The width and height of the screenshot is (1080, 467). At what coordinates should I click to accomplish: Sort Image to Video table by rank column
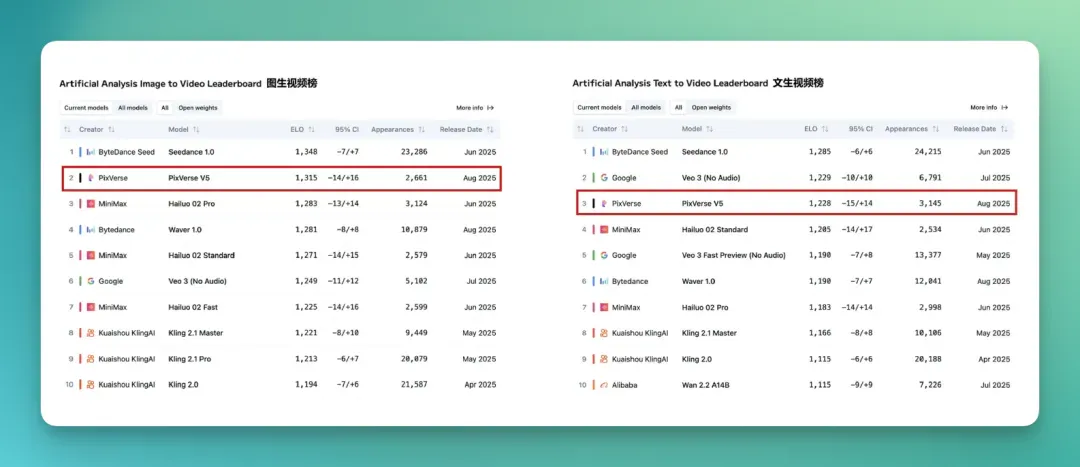68,129
